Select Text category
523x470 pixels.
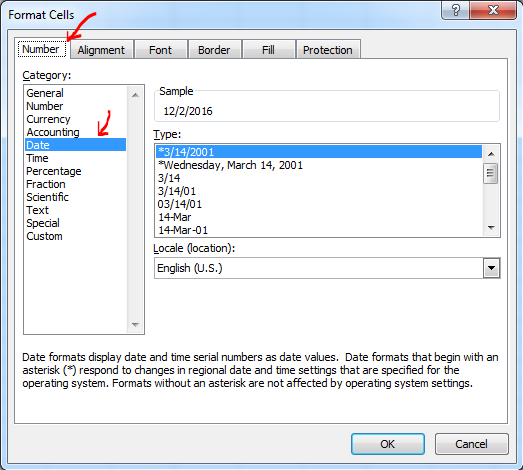76,210
